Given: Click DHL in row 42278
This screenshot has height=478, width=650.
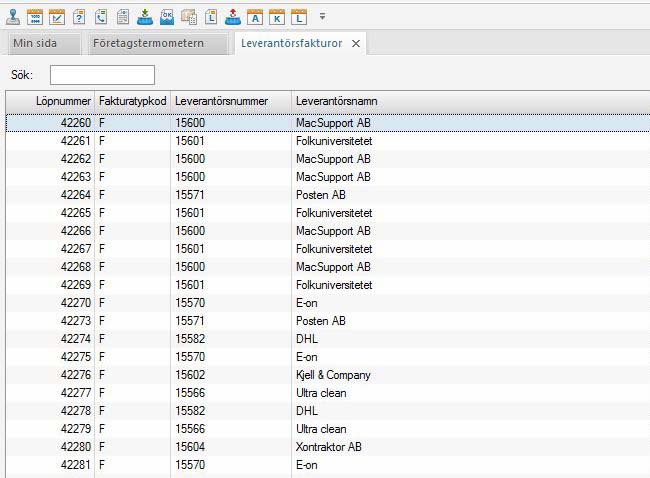Looking at the screenshot, I should pos(307,411).
